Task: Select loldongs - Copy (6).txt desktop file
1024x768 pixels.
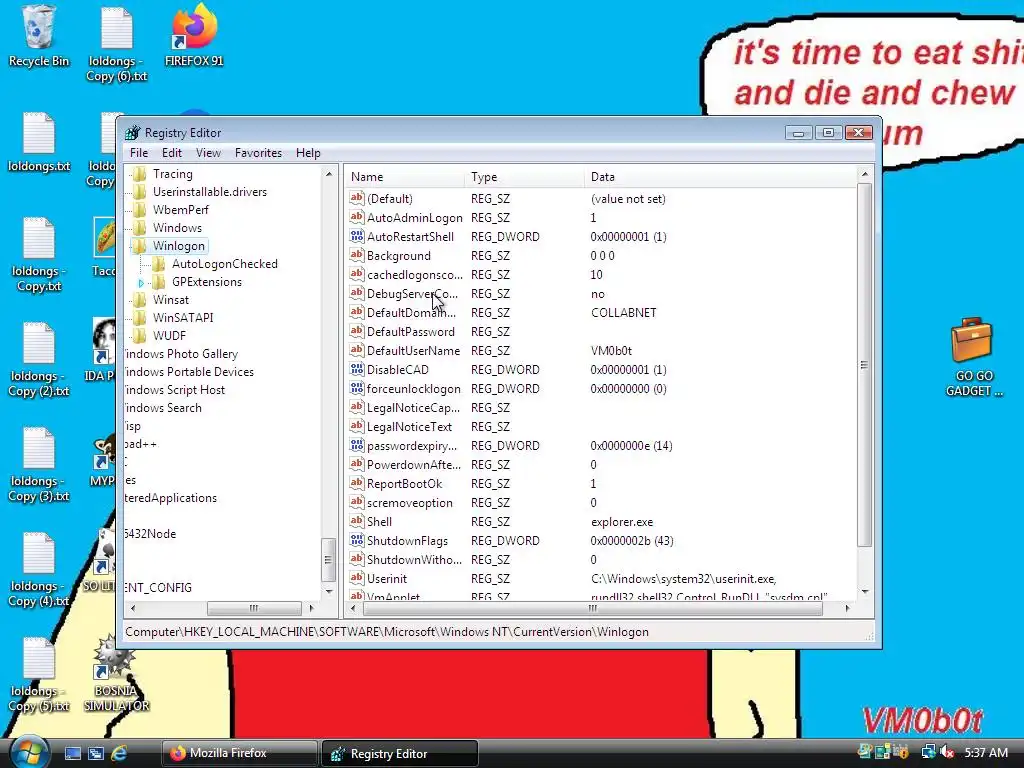Action: [x=116, y=44]
